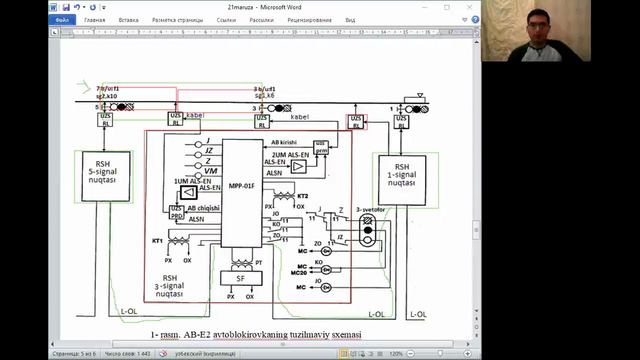Open the Файл tab

pyautogui.click(x=62, y=20)
